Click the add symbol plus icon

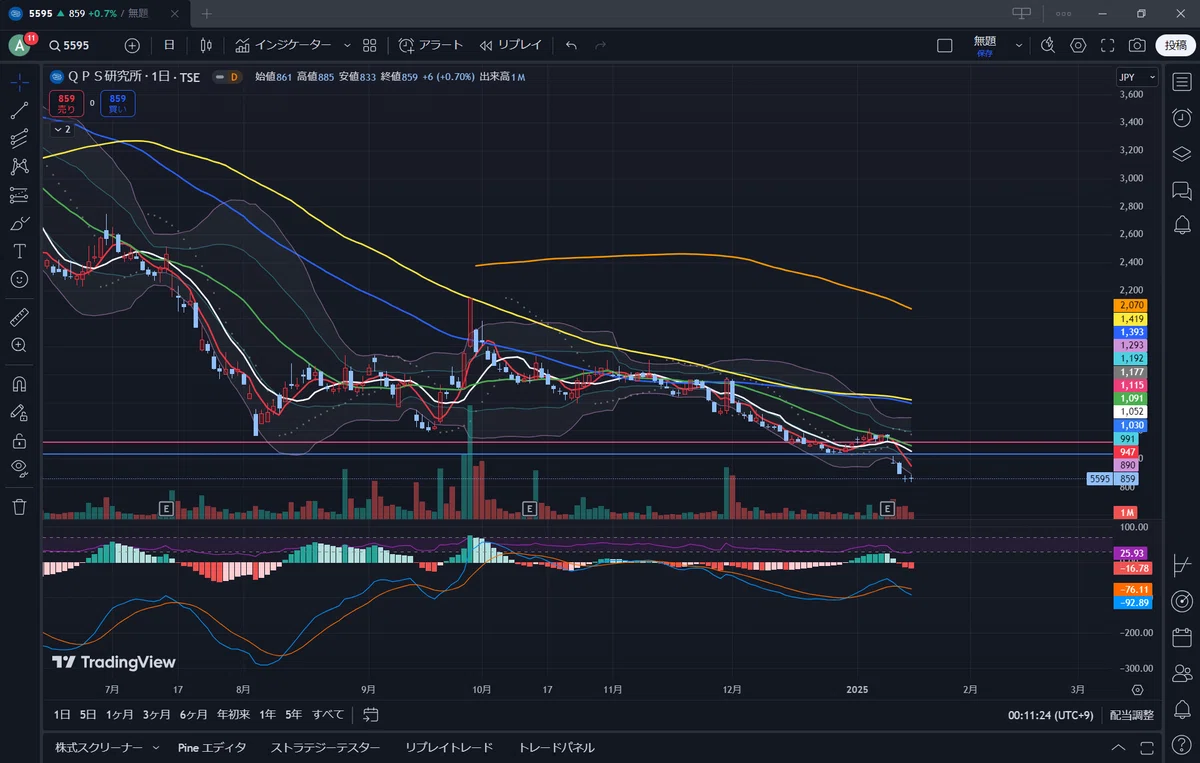[132, 45]
